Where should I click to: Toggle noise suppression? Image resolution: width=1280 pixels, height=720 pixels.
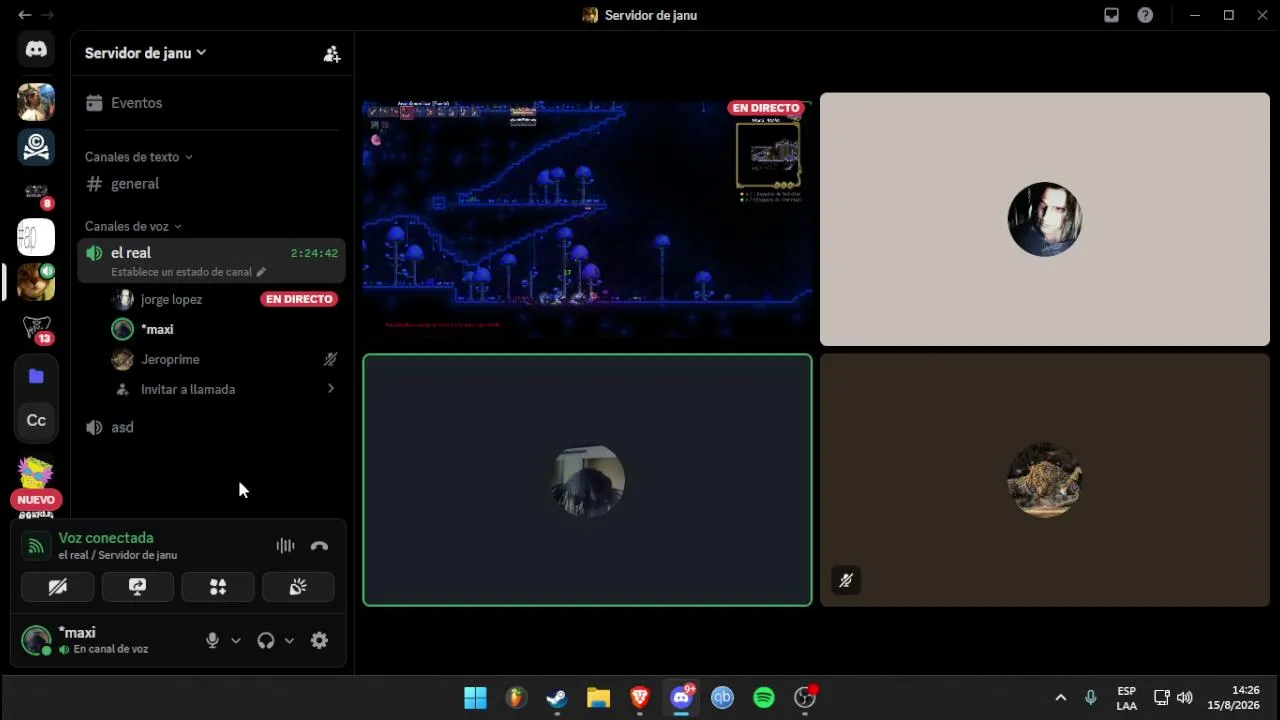[285, 546]
